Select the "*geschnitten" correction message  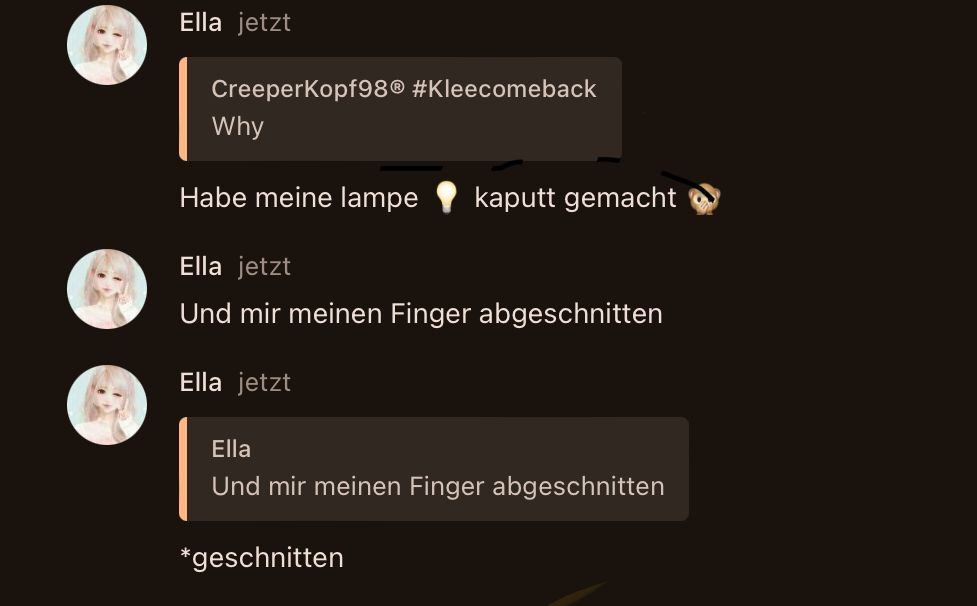click(x=262, y=559)
